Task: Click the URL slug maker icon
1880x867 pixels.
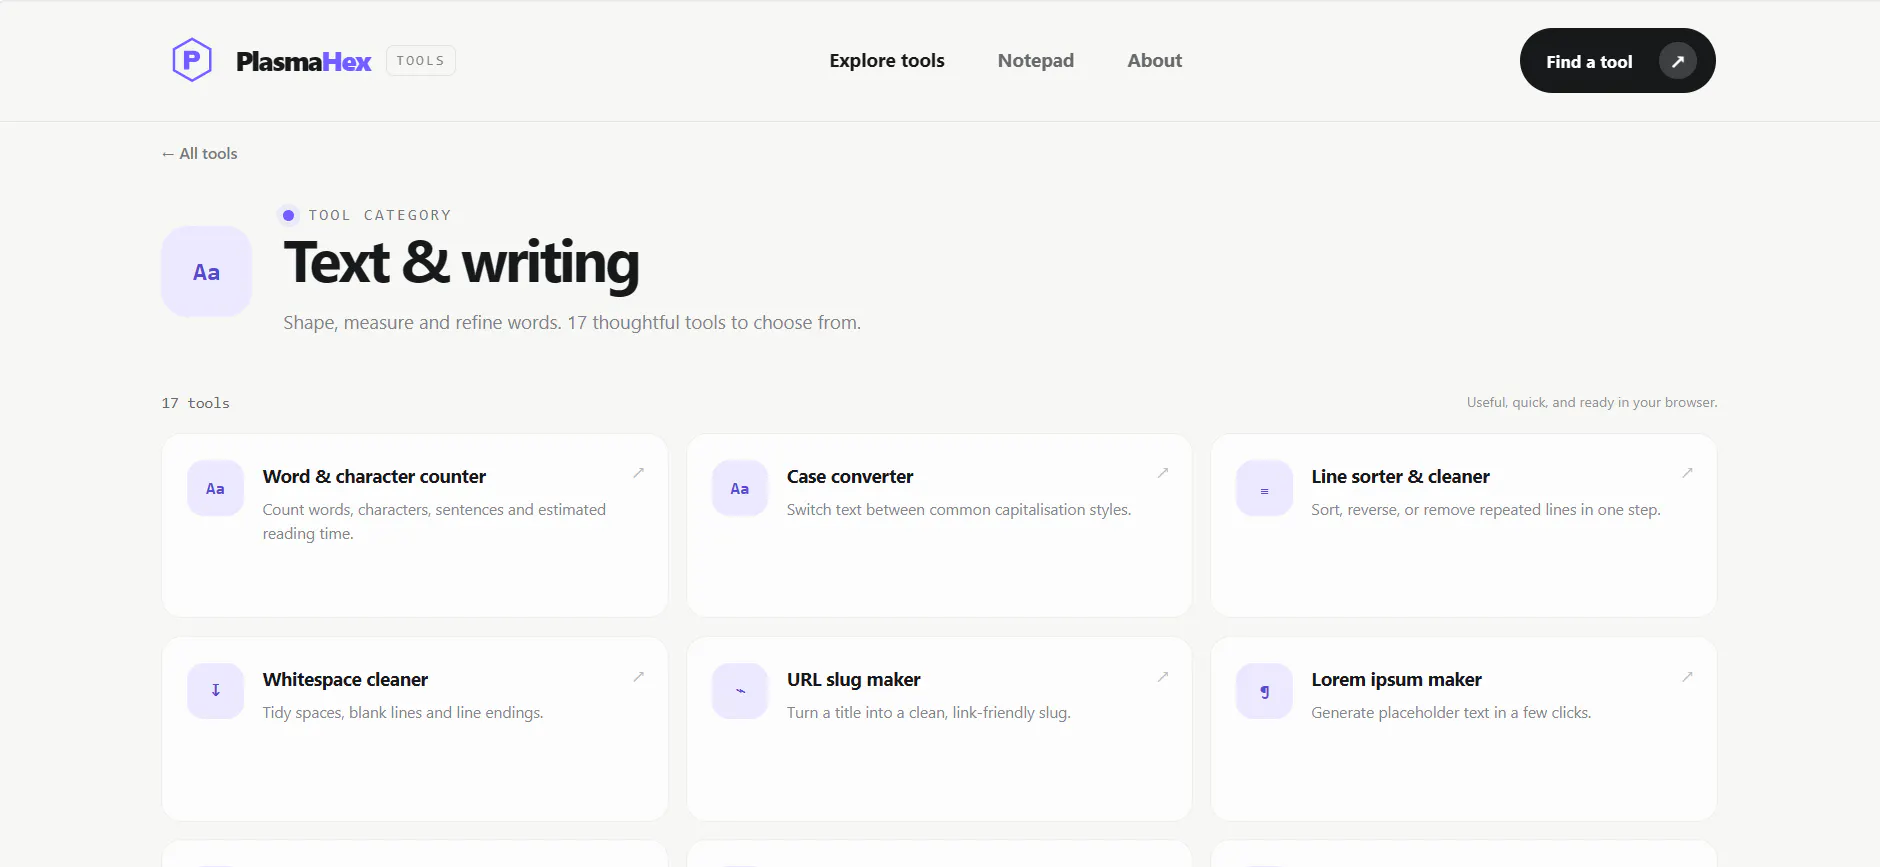Action: 740,691
